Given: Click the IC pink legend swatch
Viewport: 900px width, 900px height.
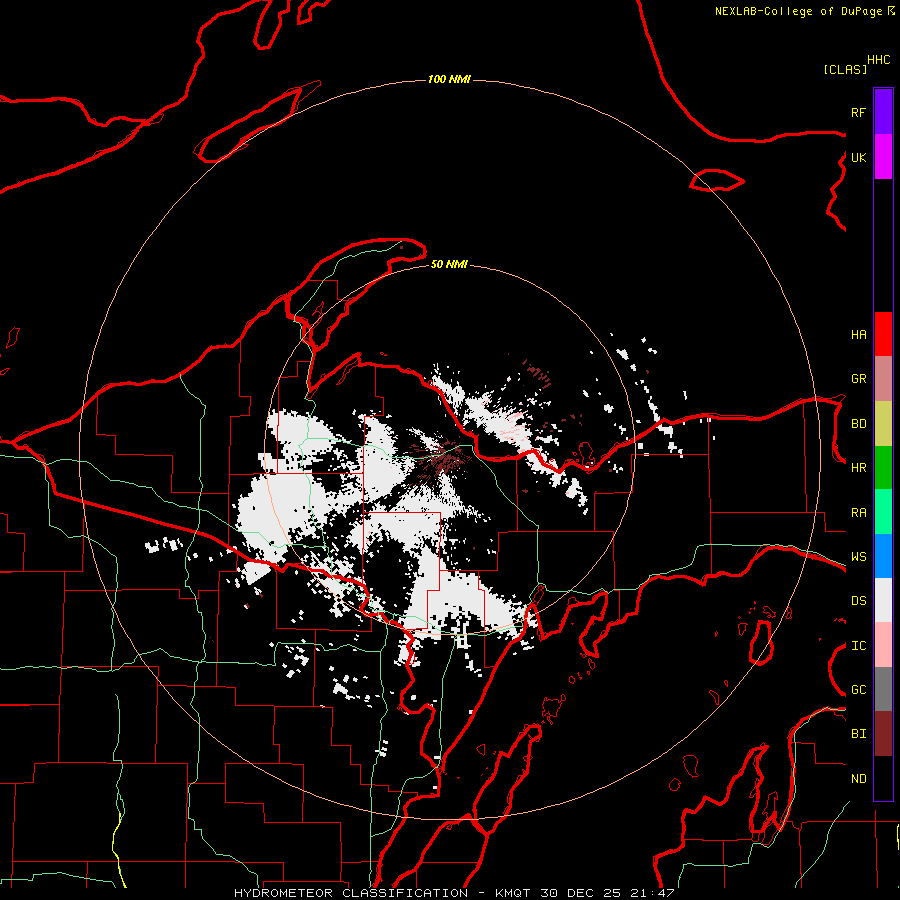Looking at the screenshot, I should point(883,645).
